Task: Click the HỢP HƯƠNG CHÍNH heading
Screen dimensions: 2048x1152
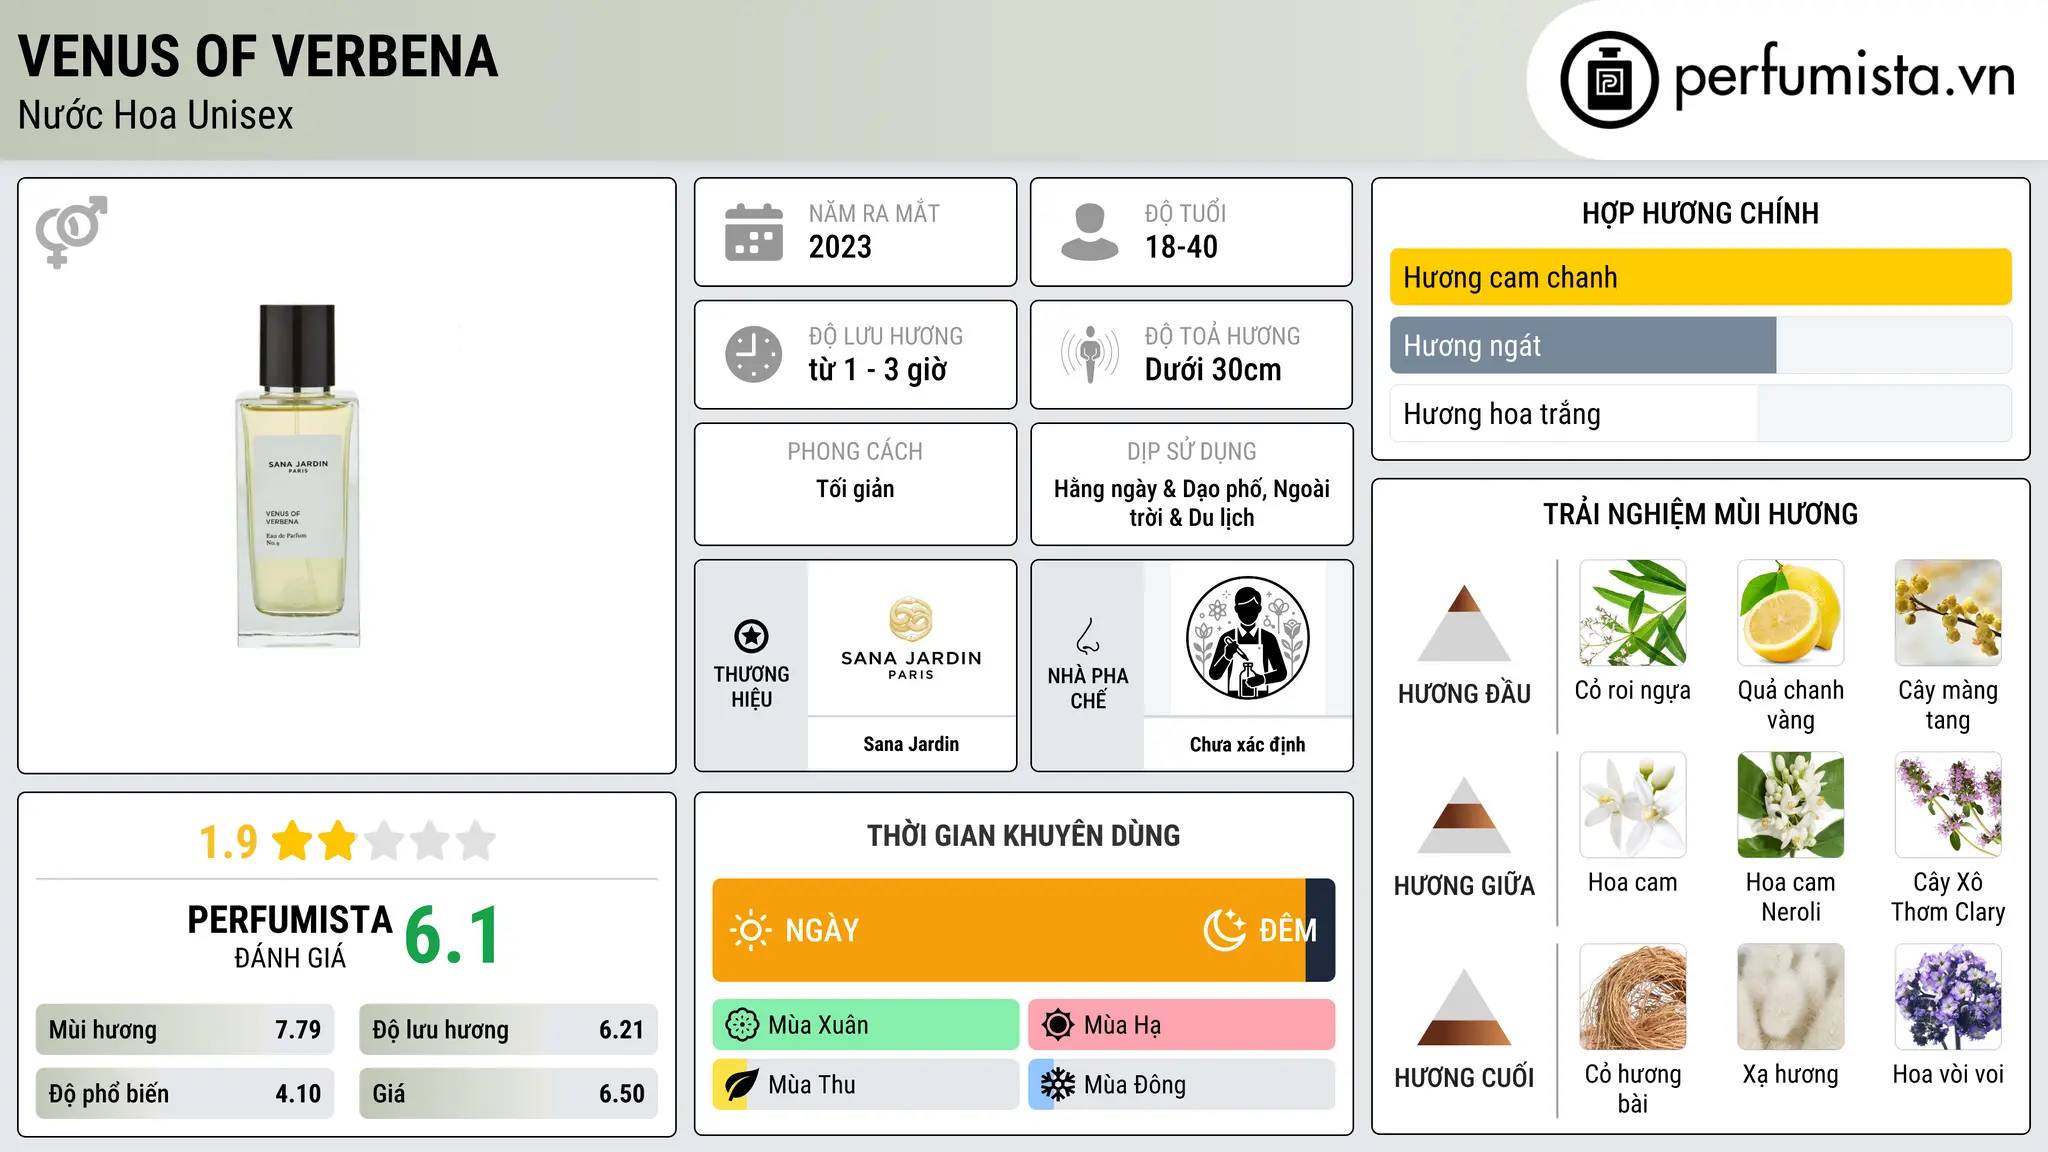Action: (x=1700, y=213)
